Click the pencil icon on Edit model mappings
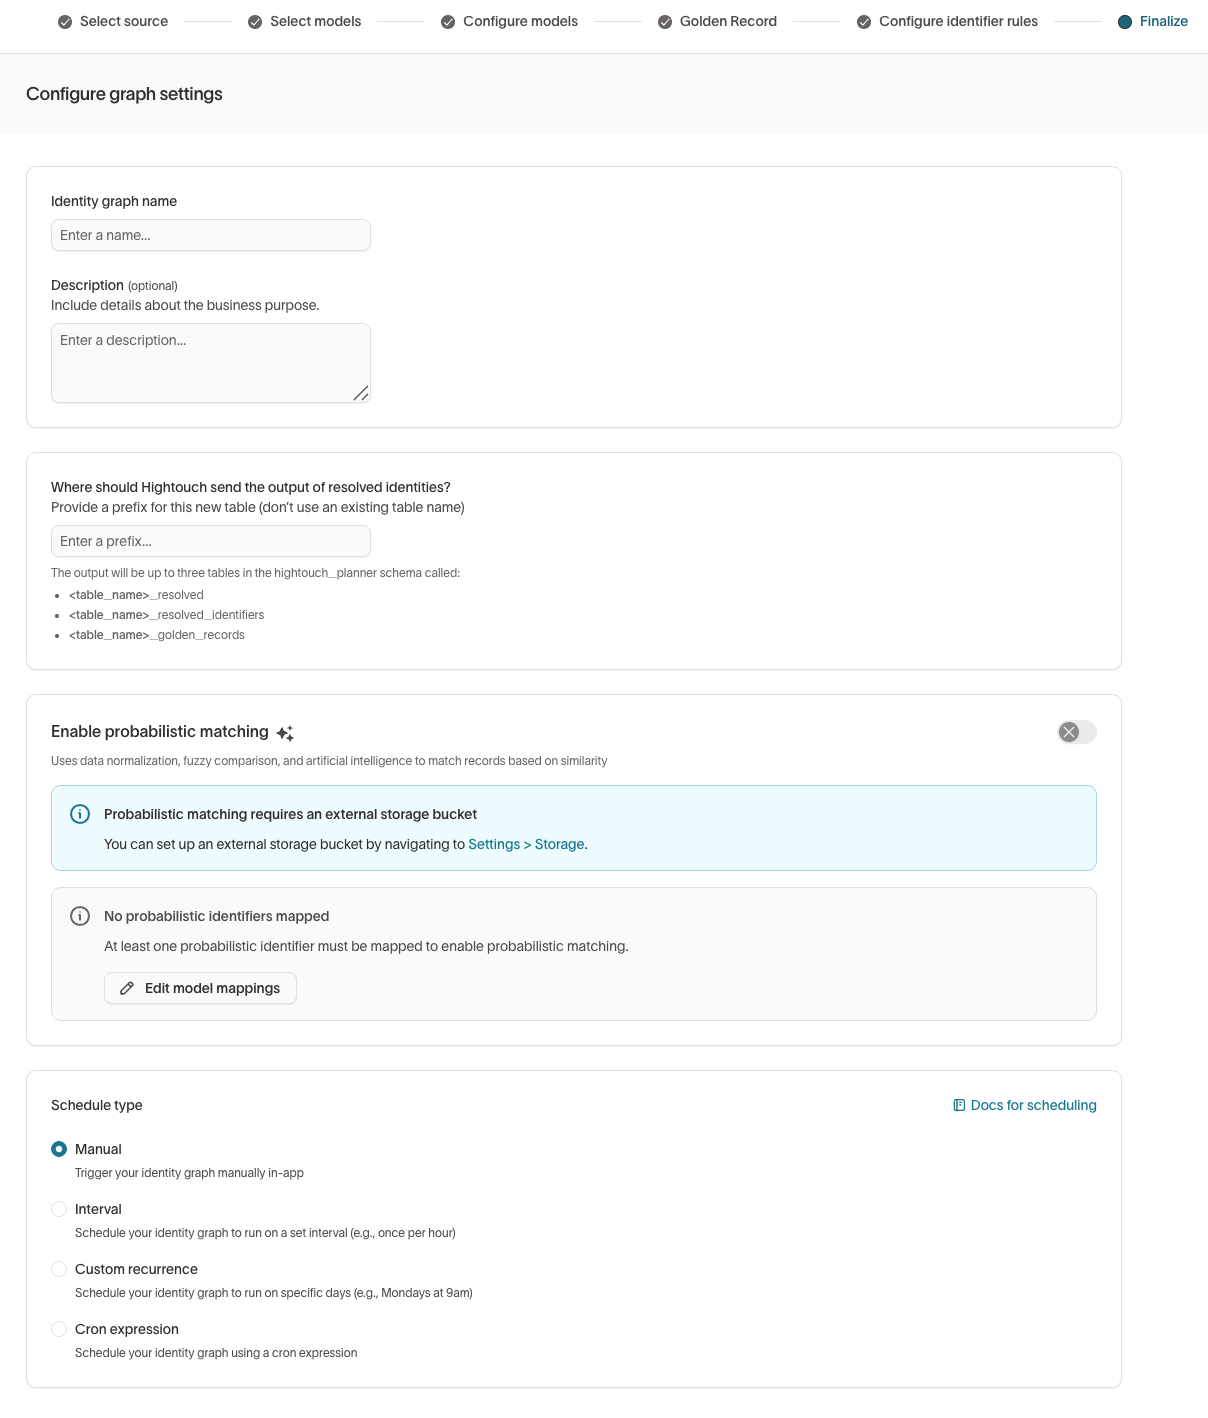 click(x=127, y=988)
